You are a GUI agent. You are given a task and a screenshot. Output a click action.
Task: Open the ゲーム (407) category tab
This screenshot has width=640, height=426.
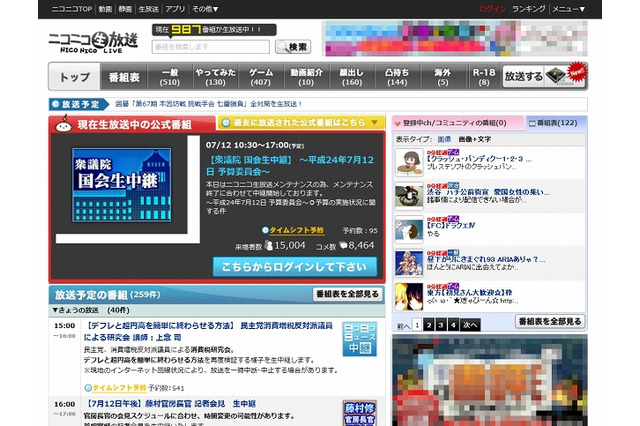pyautogui.click(x=261, y=77)
